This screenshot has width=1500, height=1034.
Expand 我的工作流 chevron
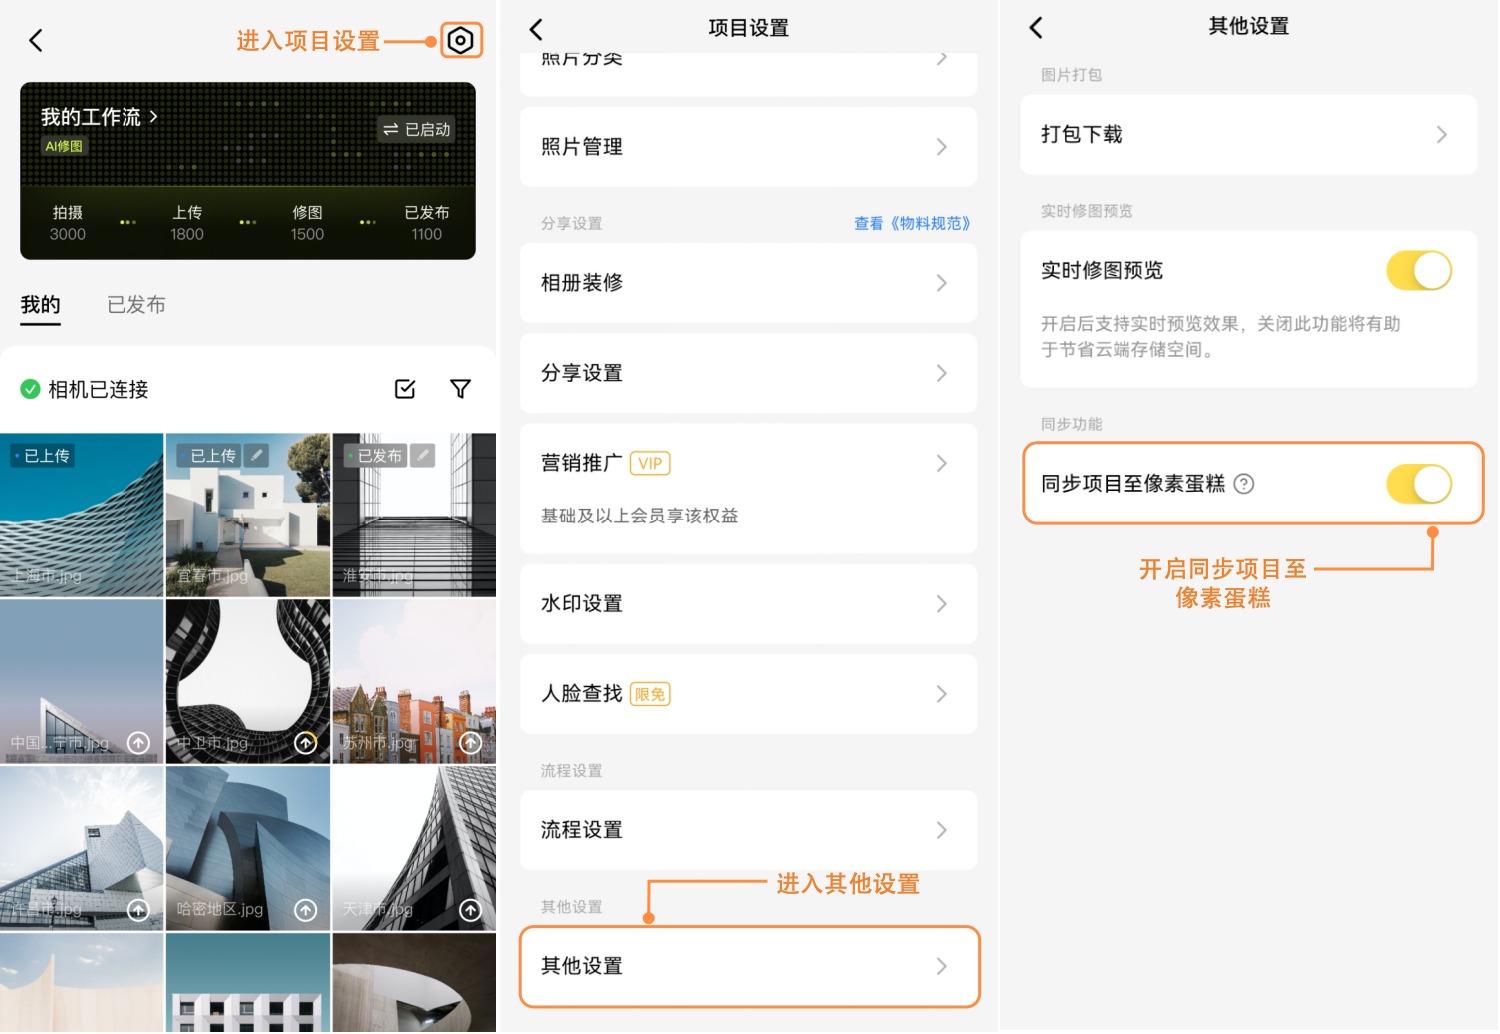coord(153,117)
